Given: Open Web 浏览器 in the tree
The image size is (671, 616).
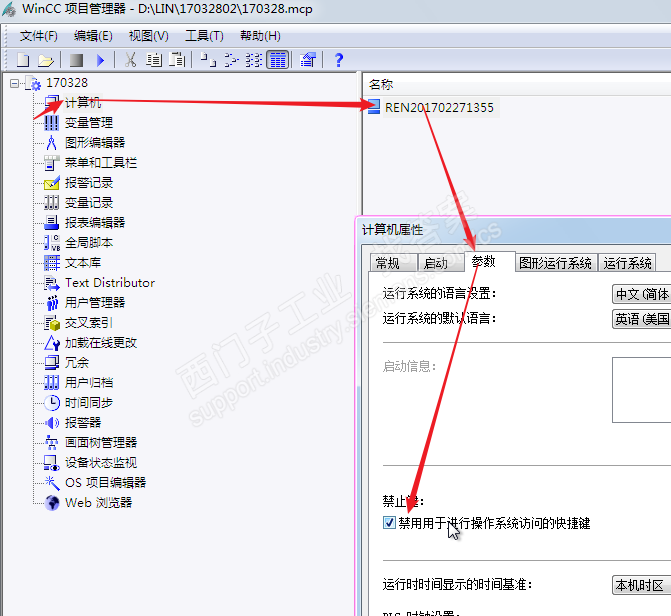Looking at the screenshot, I should pyautogui.click(x=98, y=503).
